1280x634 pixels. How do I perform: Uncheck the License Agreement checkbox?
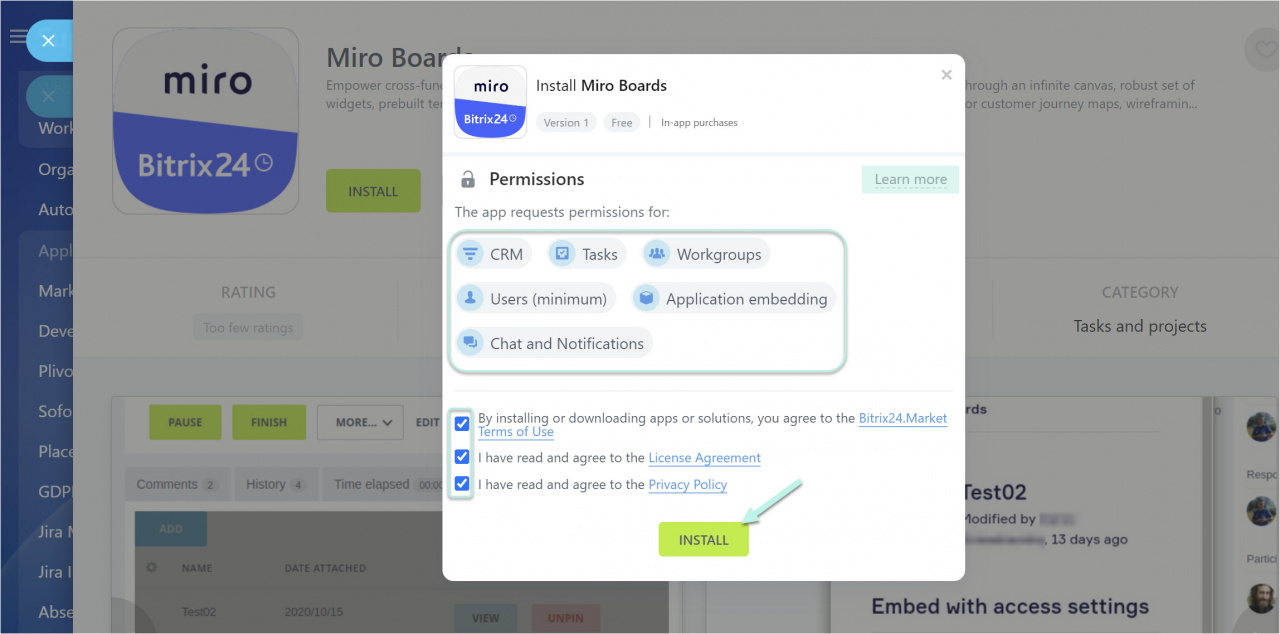[461, 457]
